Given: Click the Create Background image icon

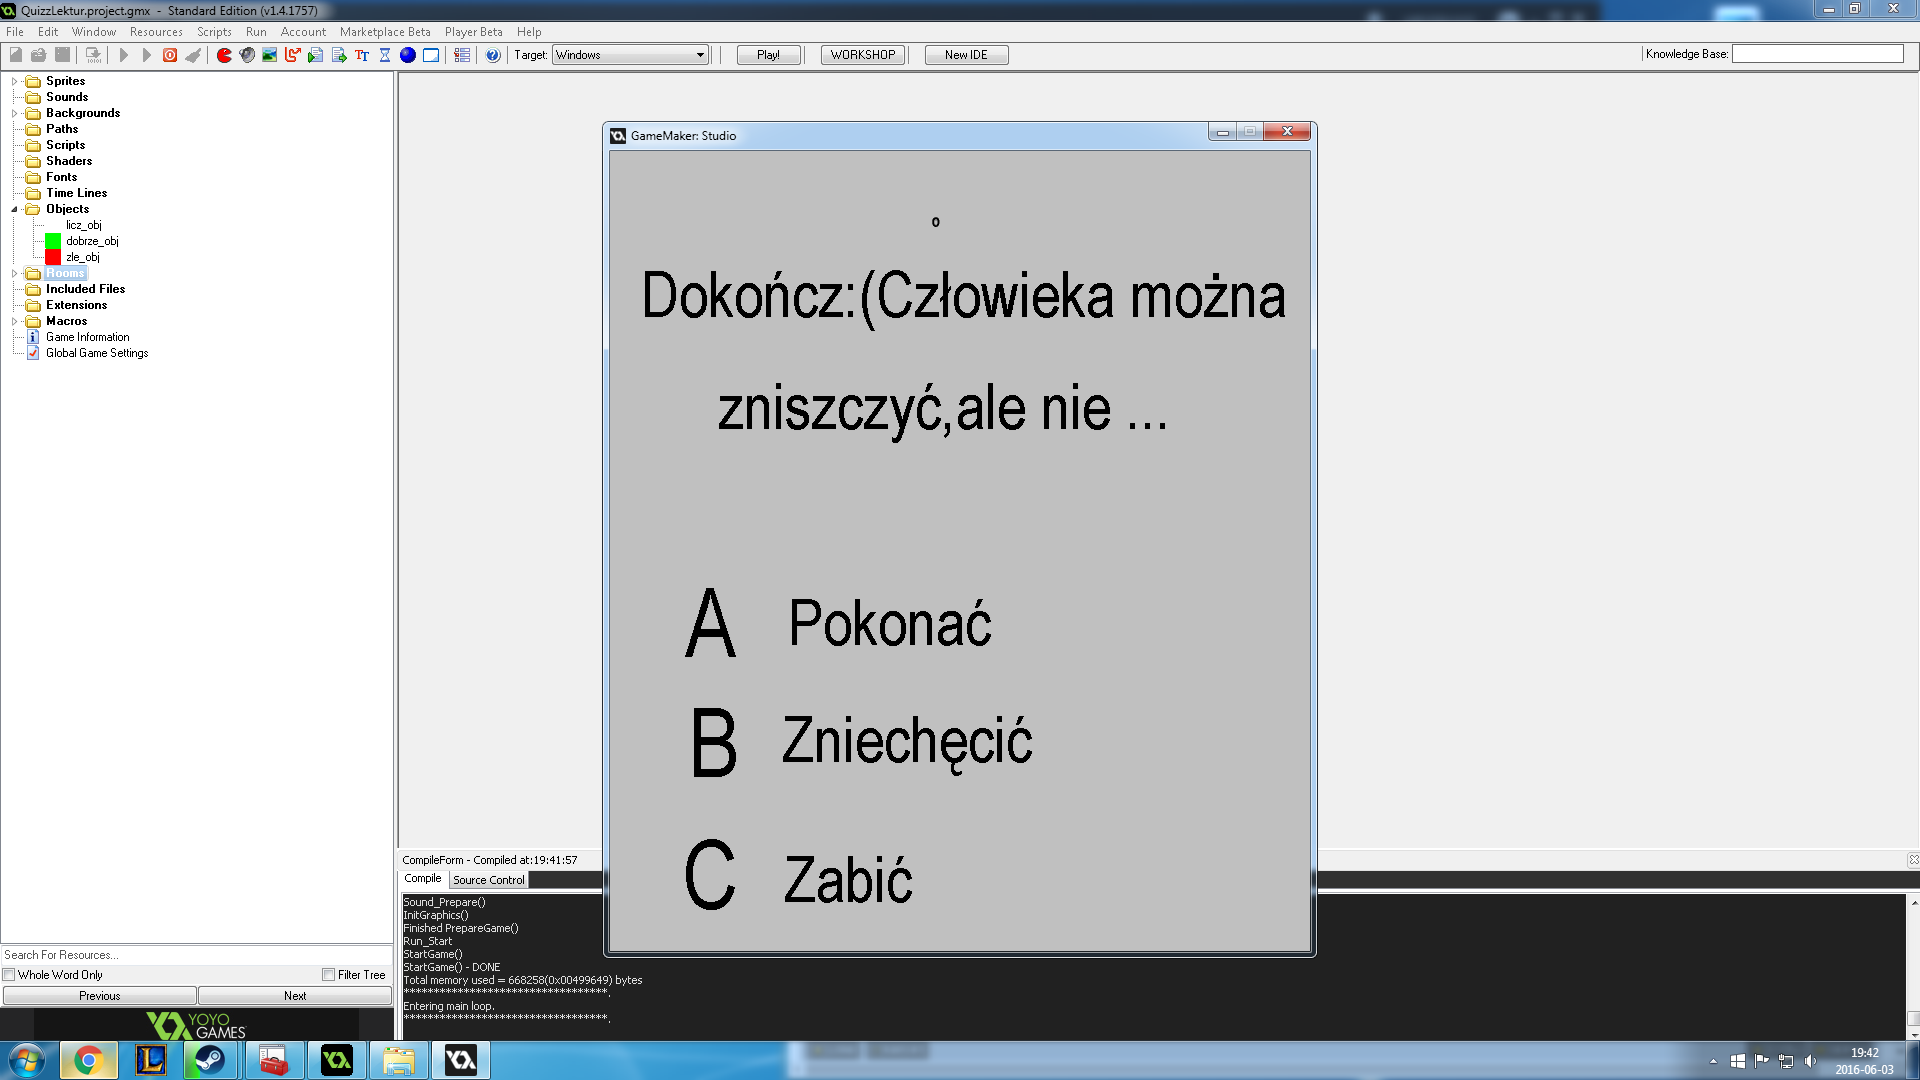Looking at the screenshot, I should tap(270, 55).
